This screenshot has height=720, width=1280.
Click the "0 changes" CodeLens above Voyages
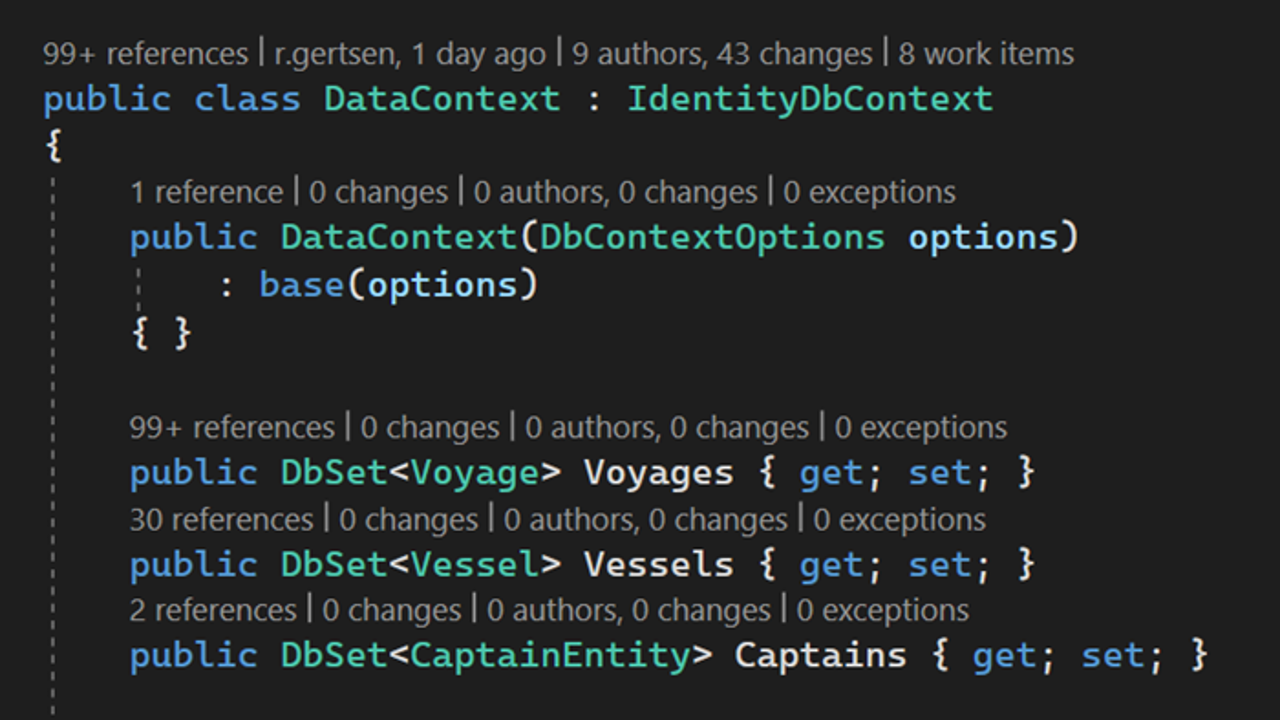click(429, 428)
